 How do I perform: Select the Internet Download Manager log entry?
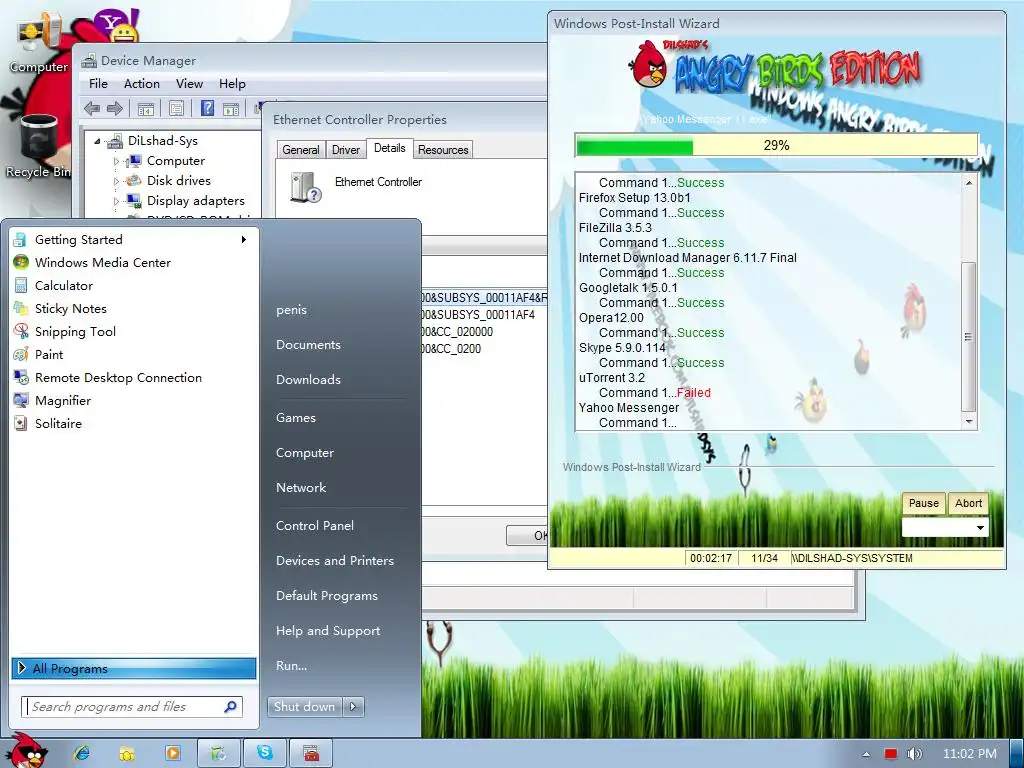[687, 257]
